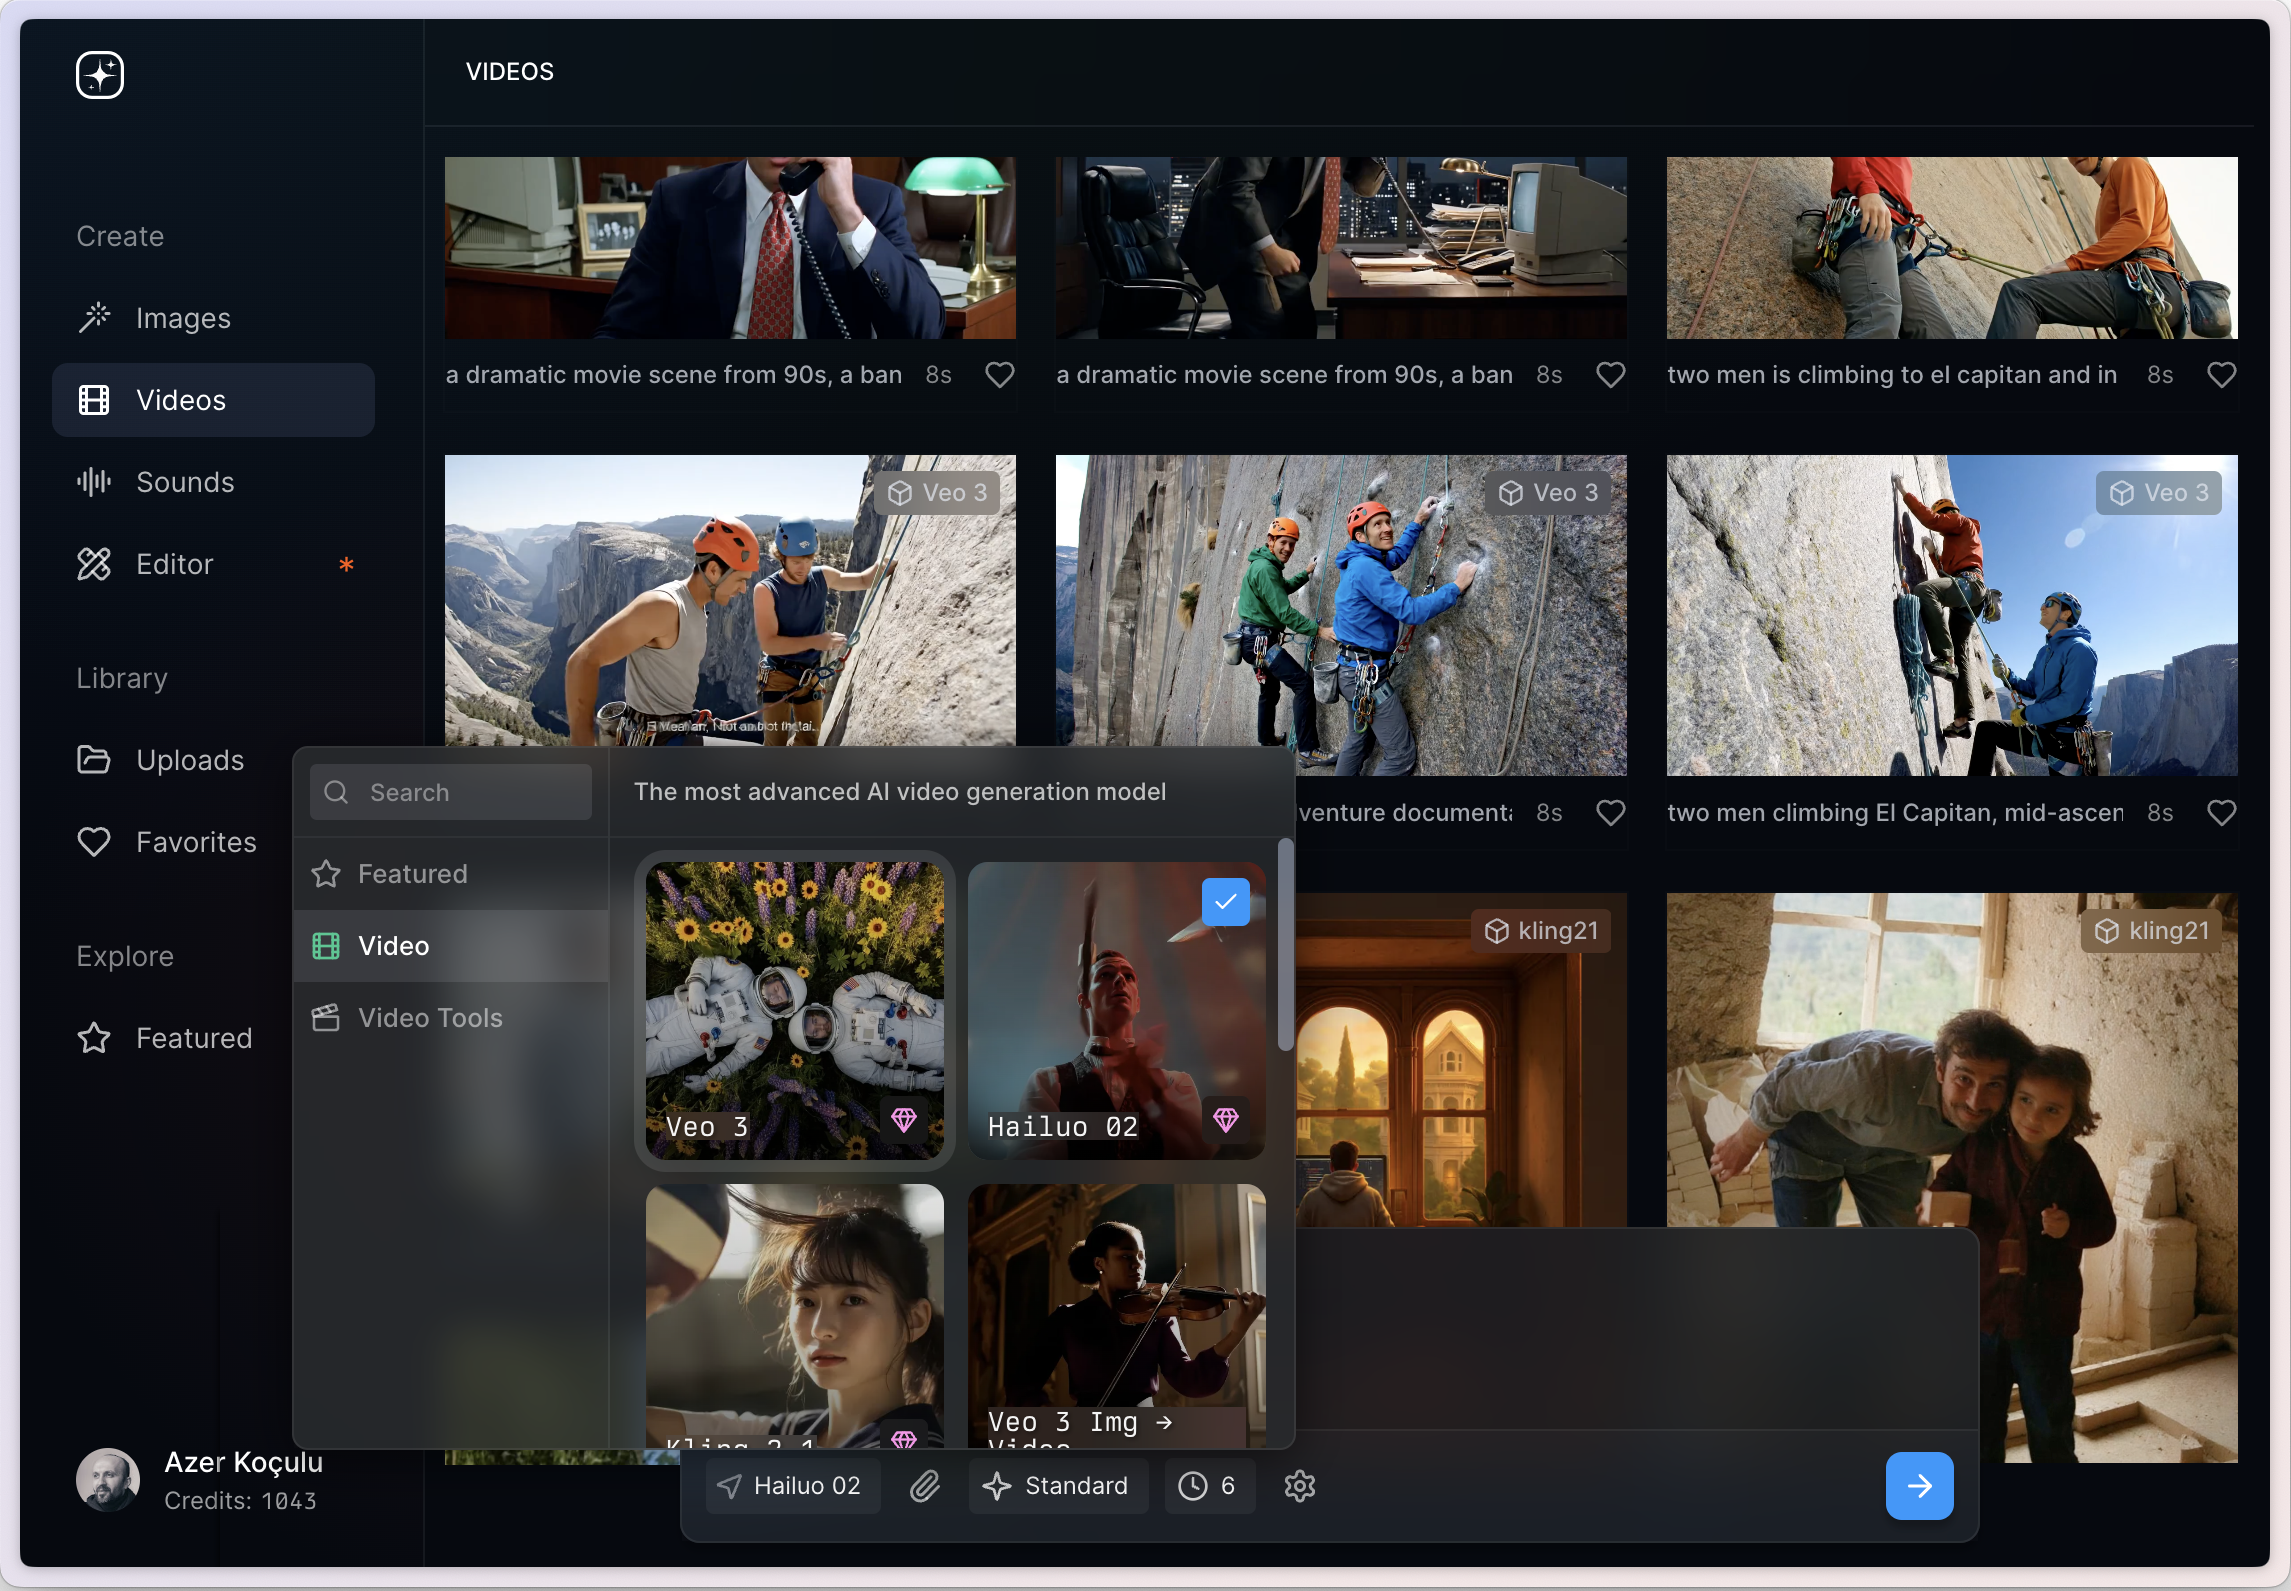Click the Video Tools clapperboard icon

pos(326,1018)
